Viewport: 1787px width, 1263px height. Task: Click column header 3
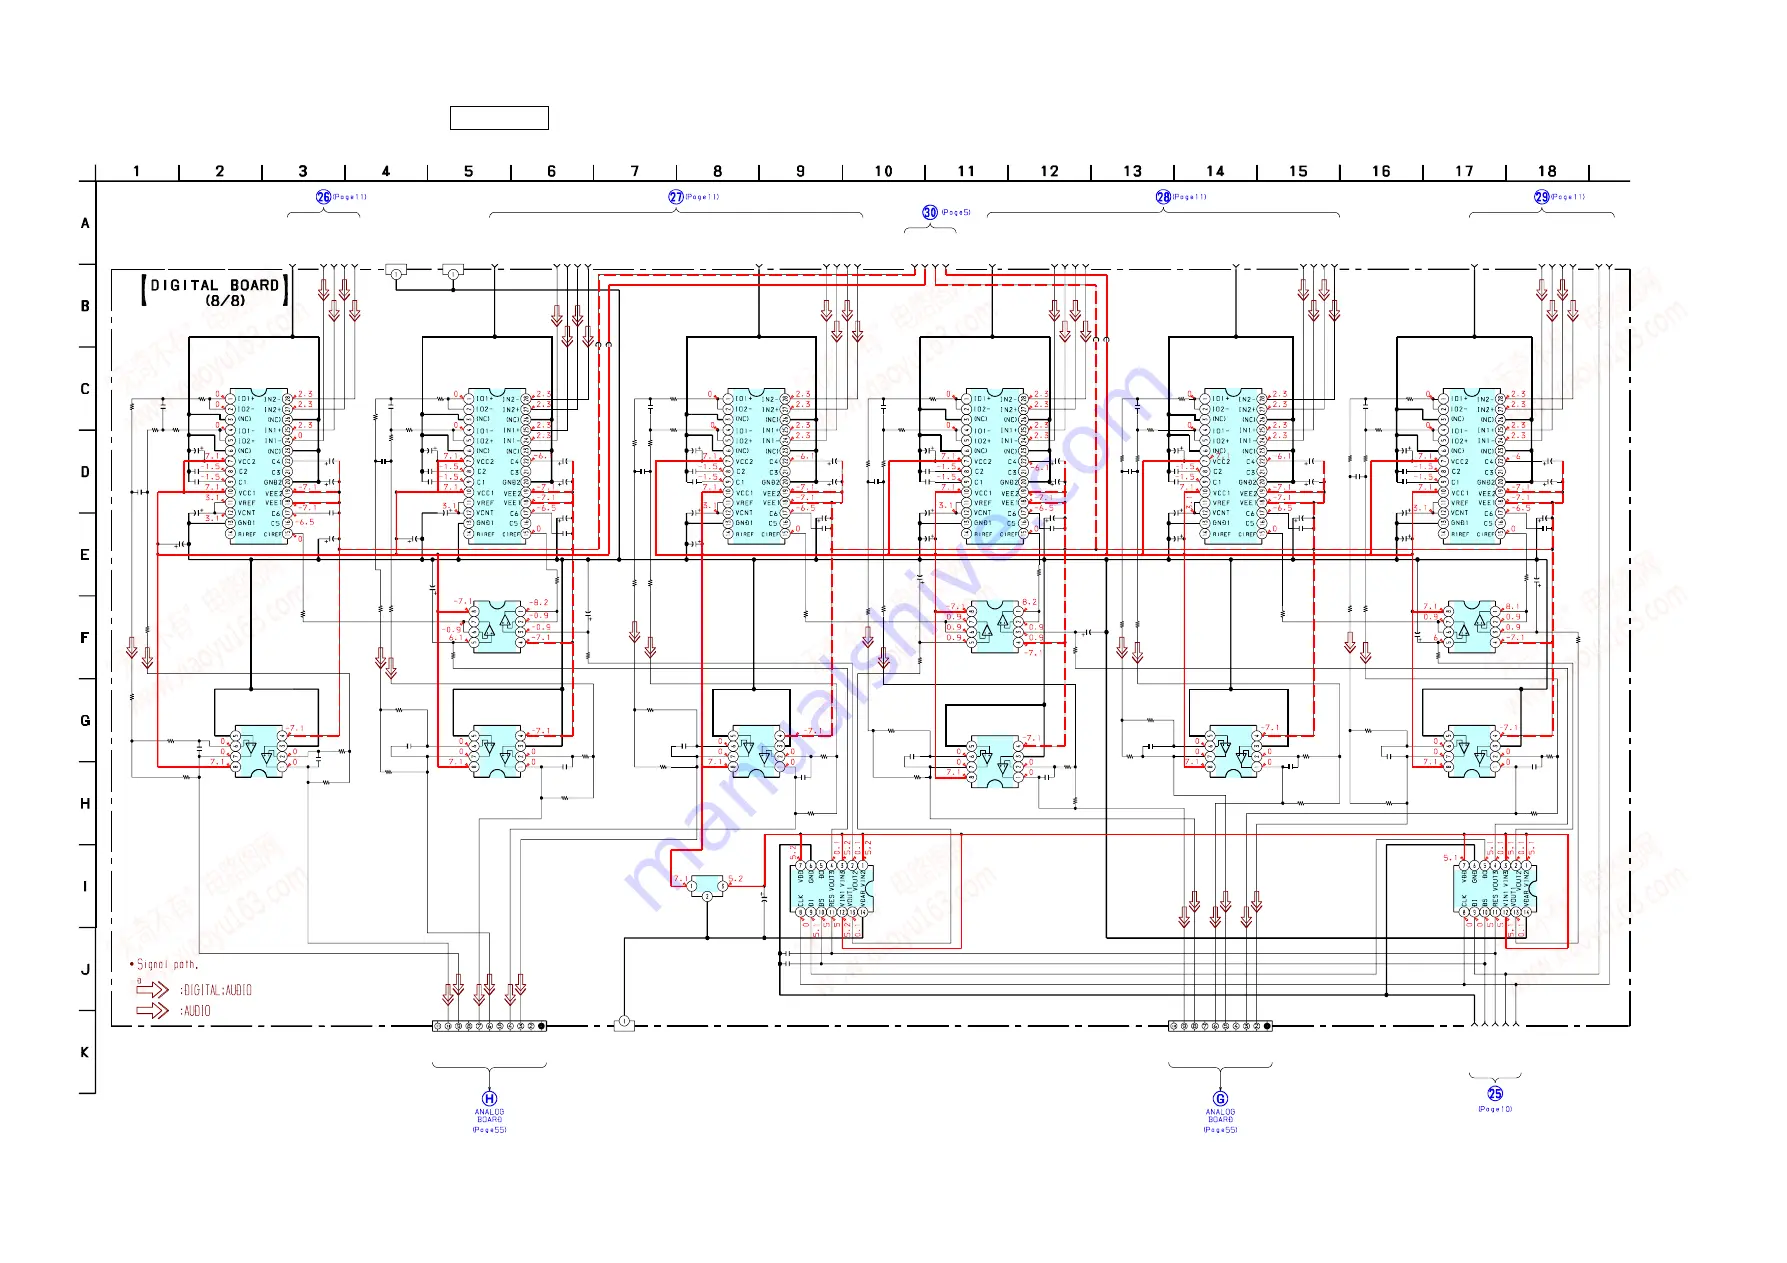(303, 171)
